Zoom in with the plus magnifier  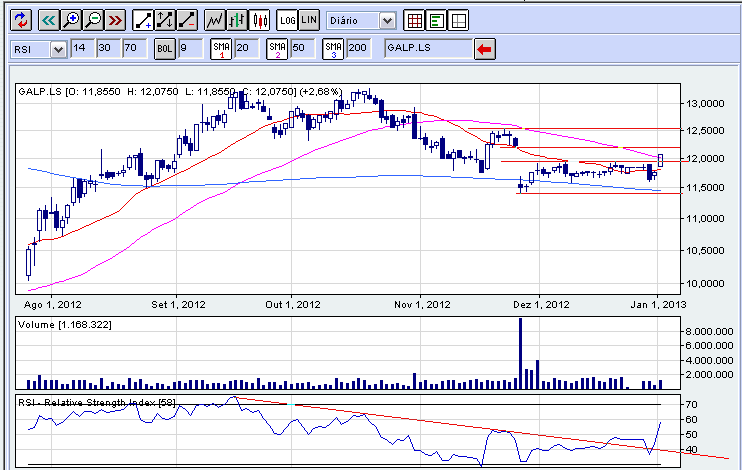click(71, 20)
